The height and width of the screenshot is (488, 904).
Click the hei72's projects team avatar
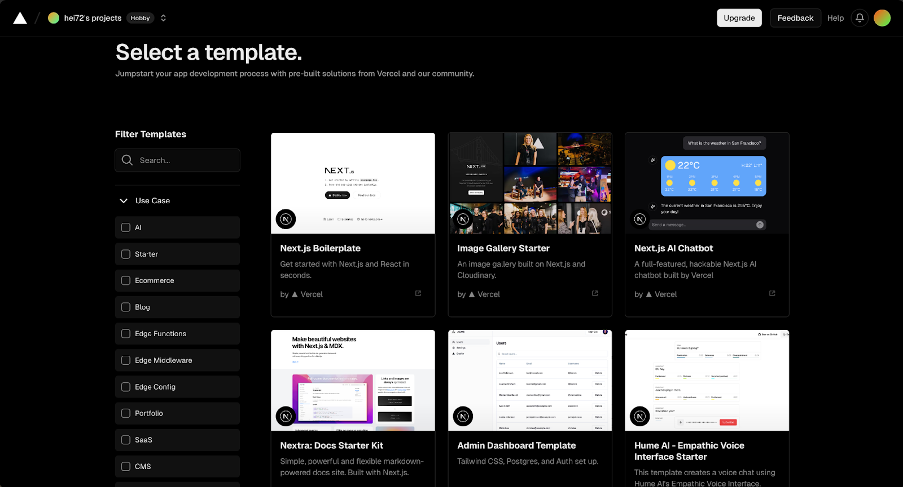(x=54, y=18)
